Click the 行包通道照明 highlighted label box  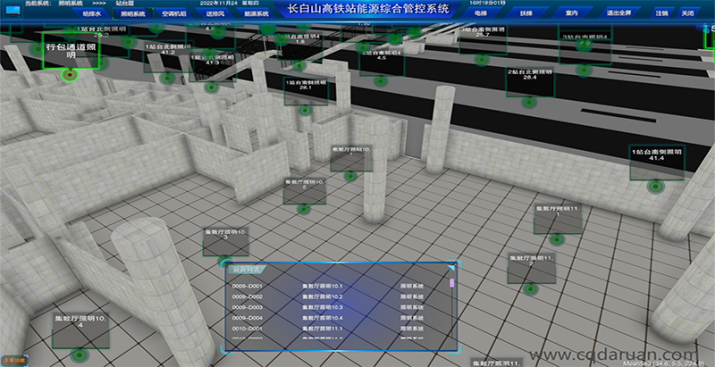(x=70, y=51)
